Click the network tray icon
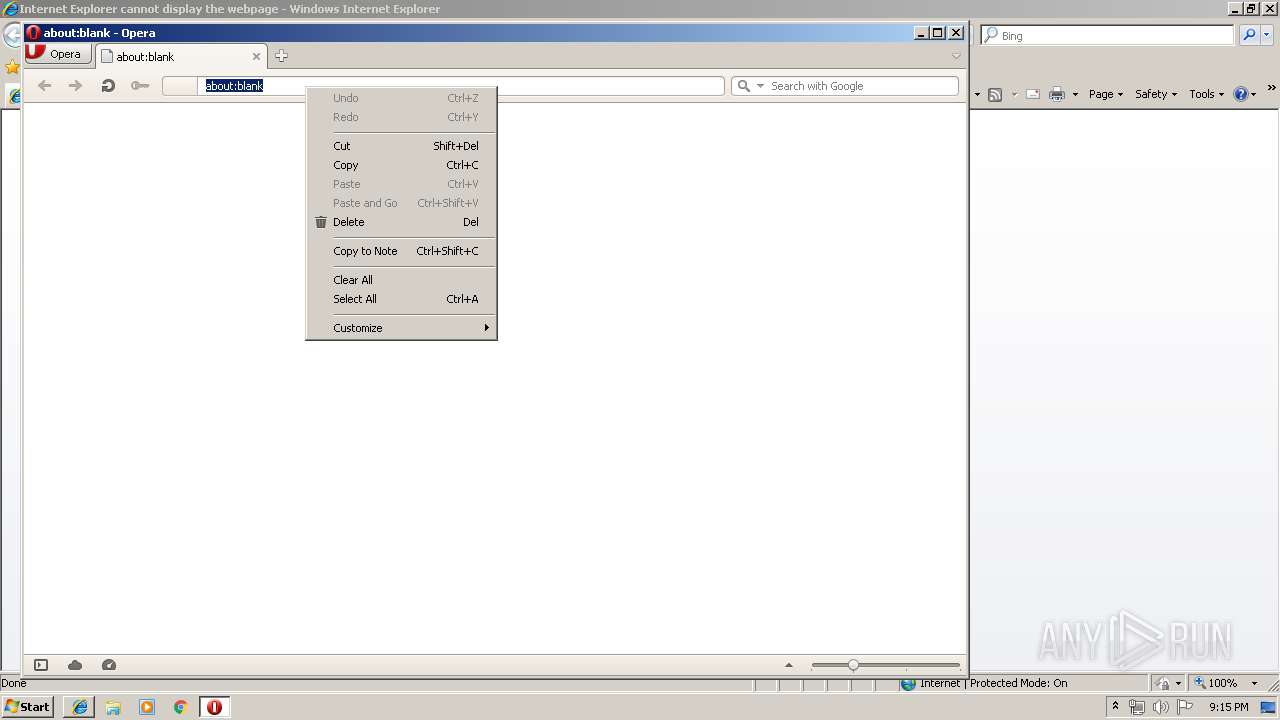Screen dimensions: 1280x720 (1136, 707)
